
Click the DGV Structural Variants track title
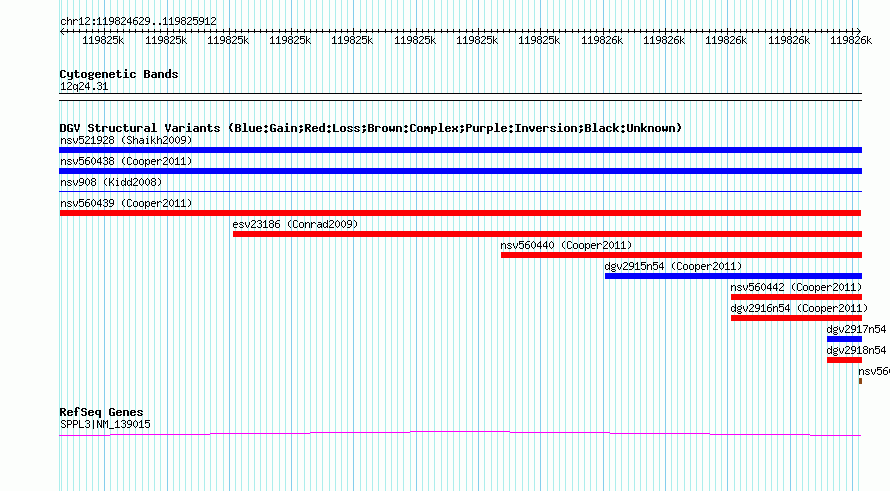[371, 128]
